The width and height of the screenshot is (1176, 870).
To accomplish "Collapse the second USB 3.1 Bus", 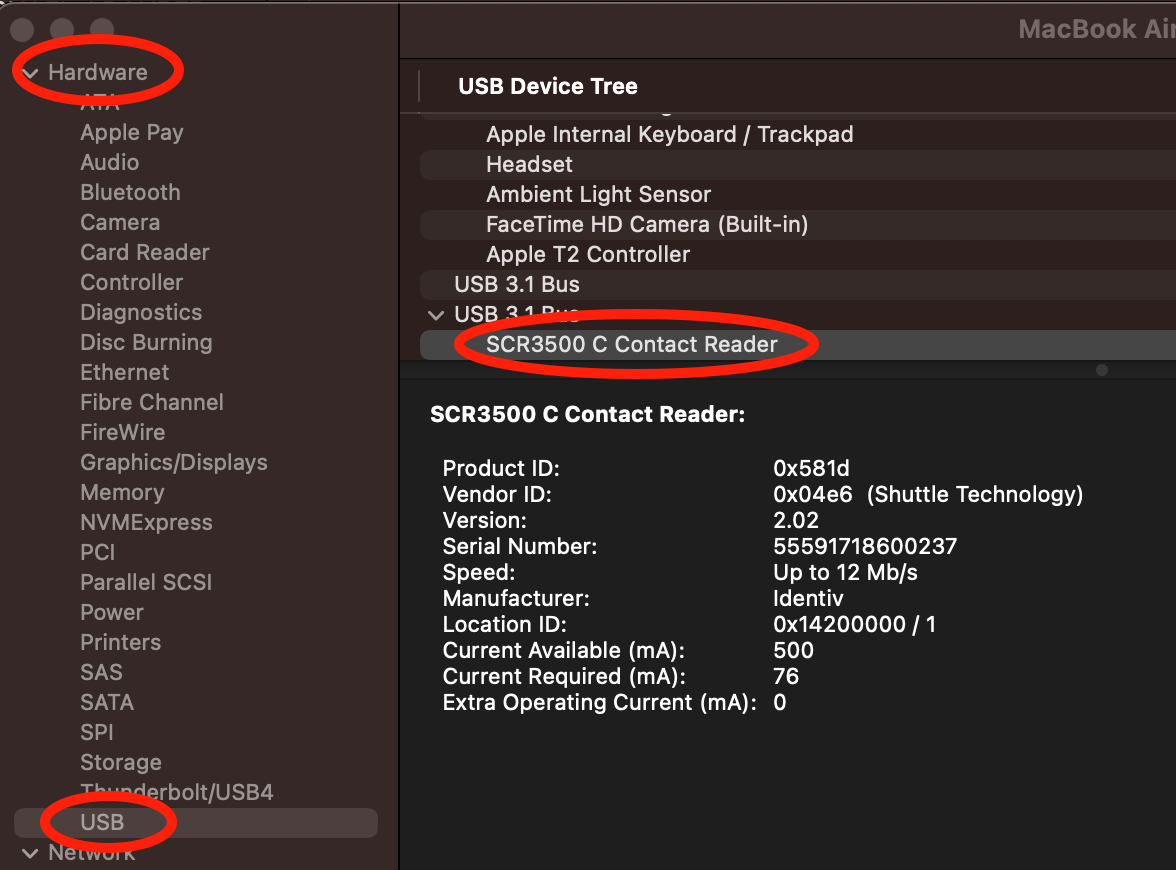I will point(435,315).
